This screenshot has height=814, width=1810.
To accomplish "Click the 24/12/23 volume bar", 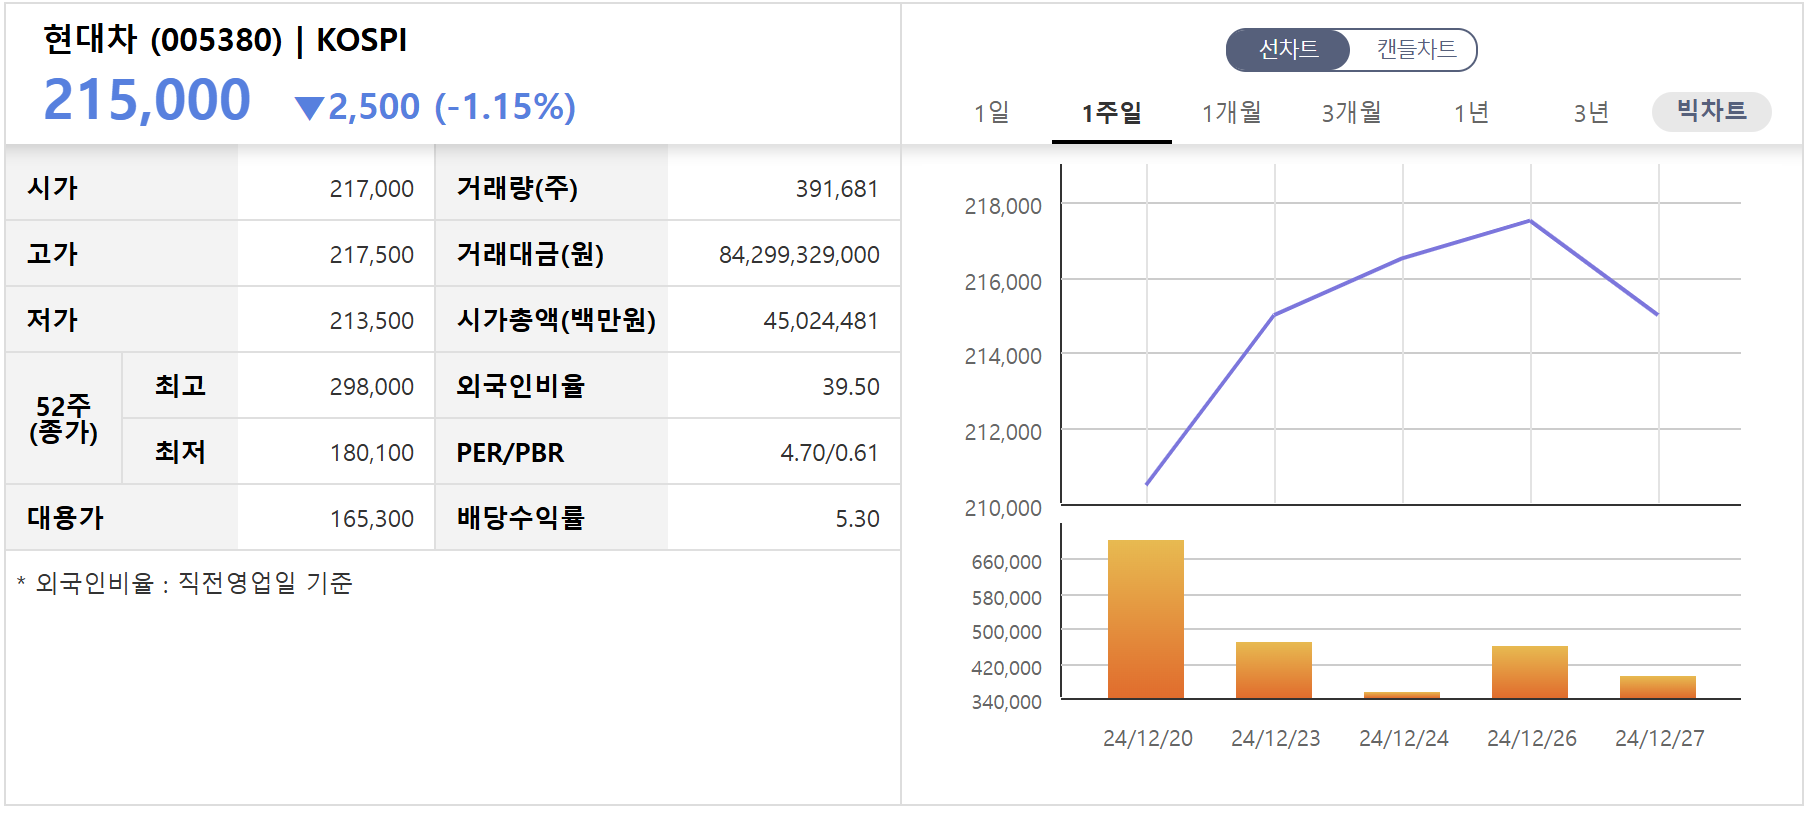I will [x=1274, y=670].
